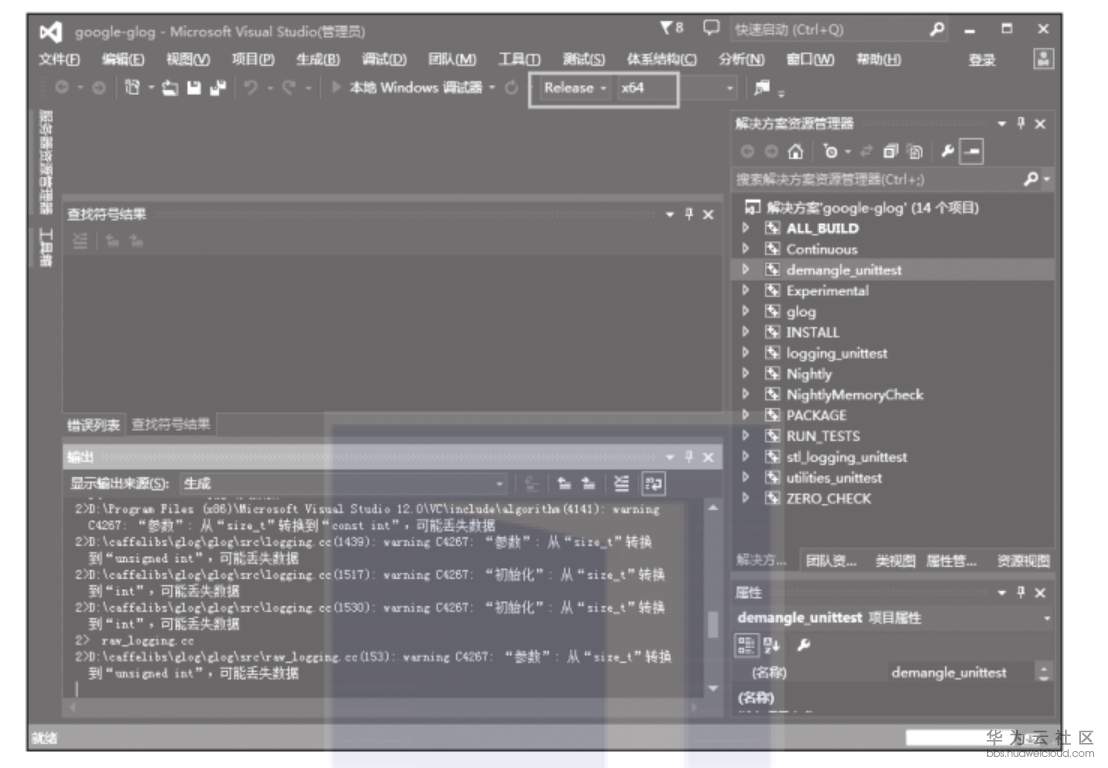1108x768 pixels.
Task: Click Solution Explorer show all files icon
Action: coord(915,151)
